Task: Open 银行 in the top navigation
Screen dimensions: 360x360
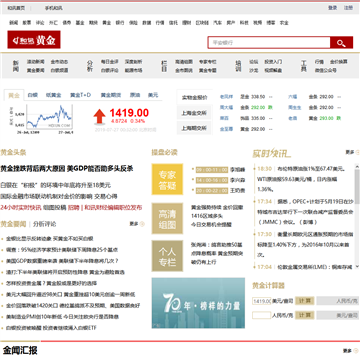Action: [120, 23]
